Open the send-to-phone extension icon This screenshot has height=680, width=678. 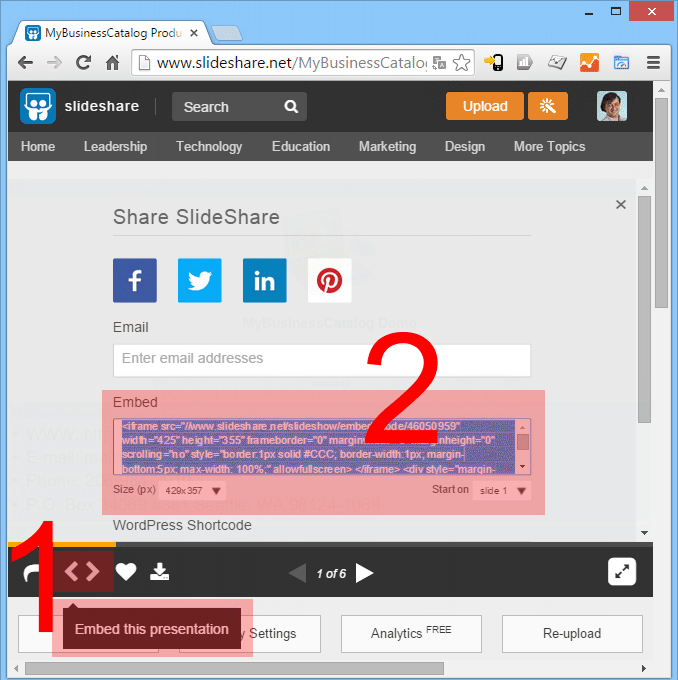tap(494, 62)
